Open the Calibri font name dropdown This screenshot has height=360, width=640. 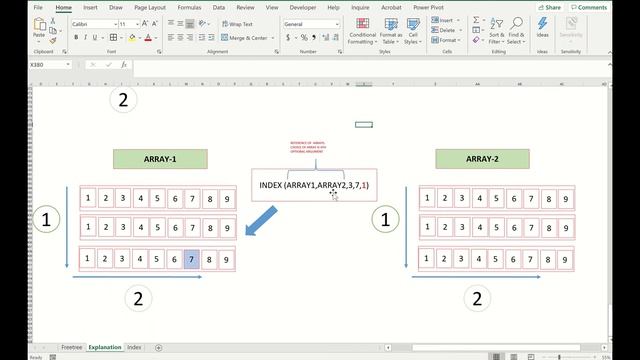(x=116, y=24)
